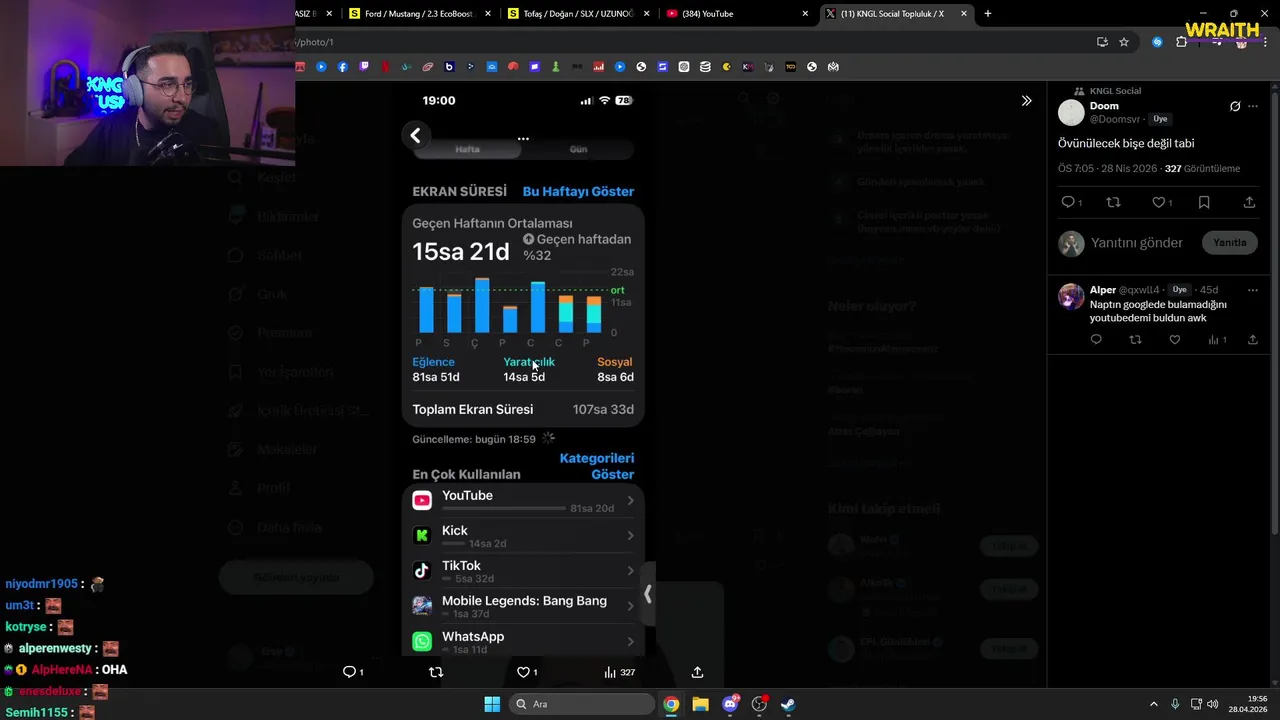Open Doom's profile avatar
The image size is (1280, 720).
point(1071,112)
